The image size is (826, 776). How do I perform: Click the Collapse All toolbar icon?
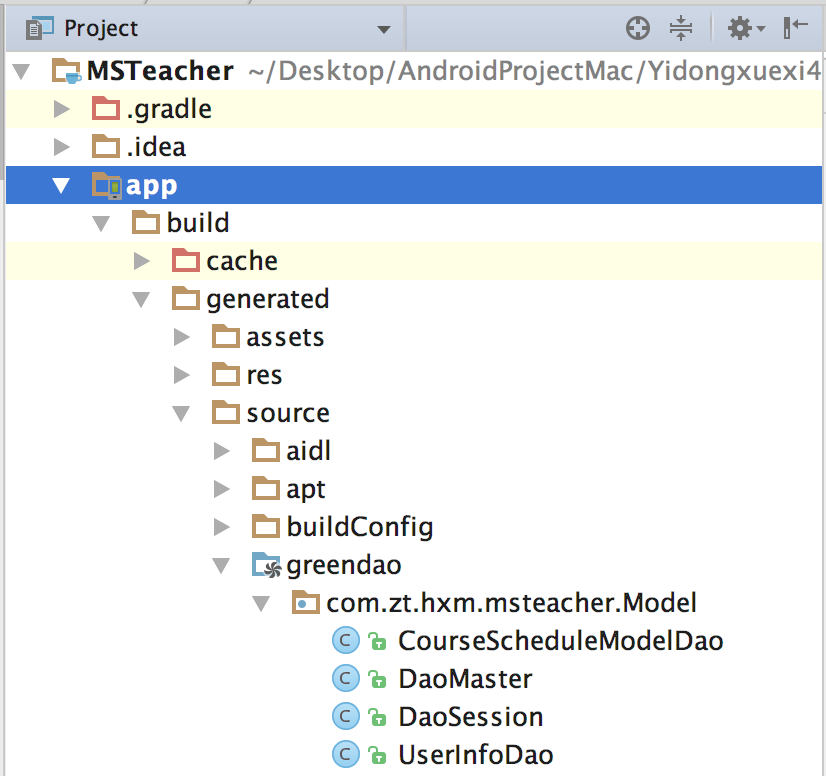click(681, 28)
